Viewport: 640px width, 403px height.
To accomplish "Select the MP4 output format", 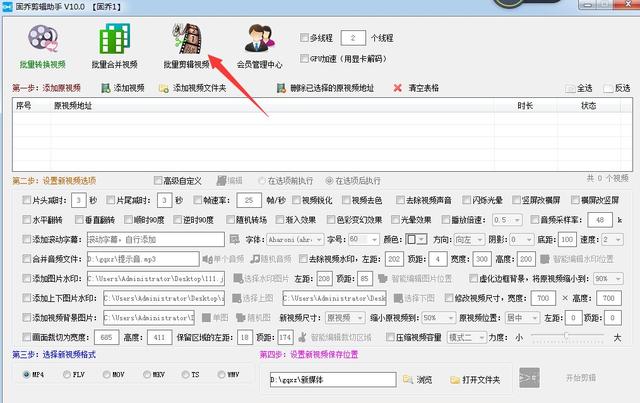I will [26, 373].
